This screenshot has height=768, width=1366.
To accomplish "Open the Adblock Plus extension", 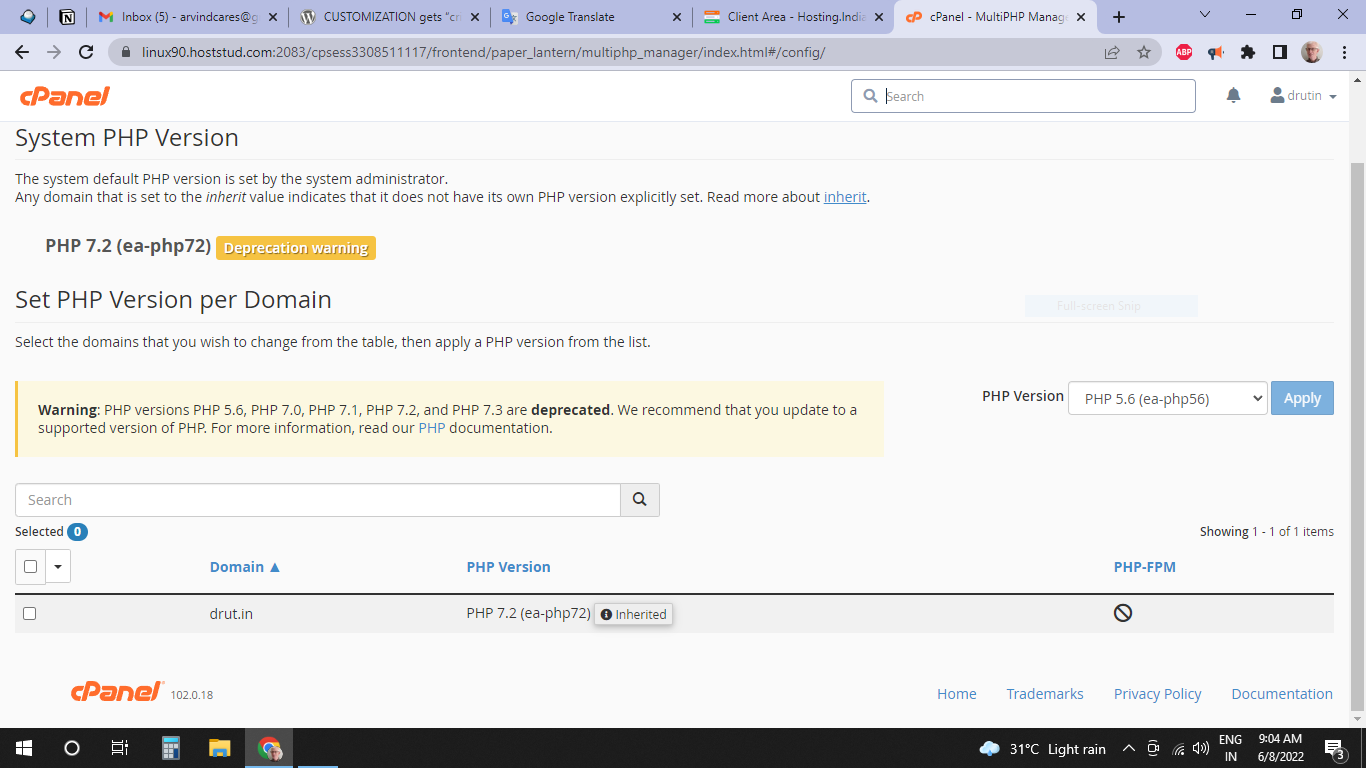I will (1184, 52).
